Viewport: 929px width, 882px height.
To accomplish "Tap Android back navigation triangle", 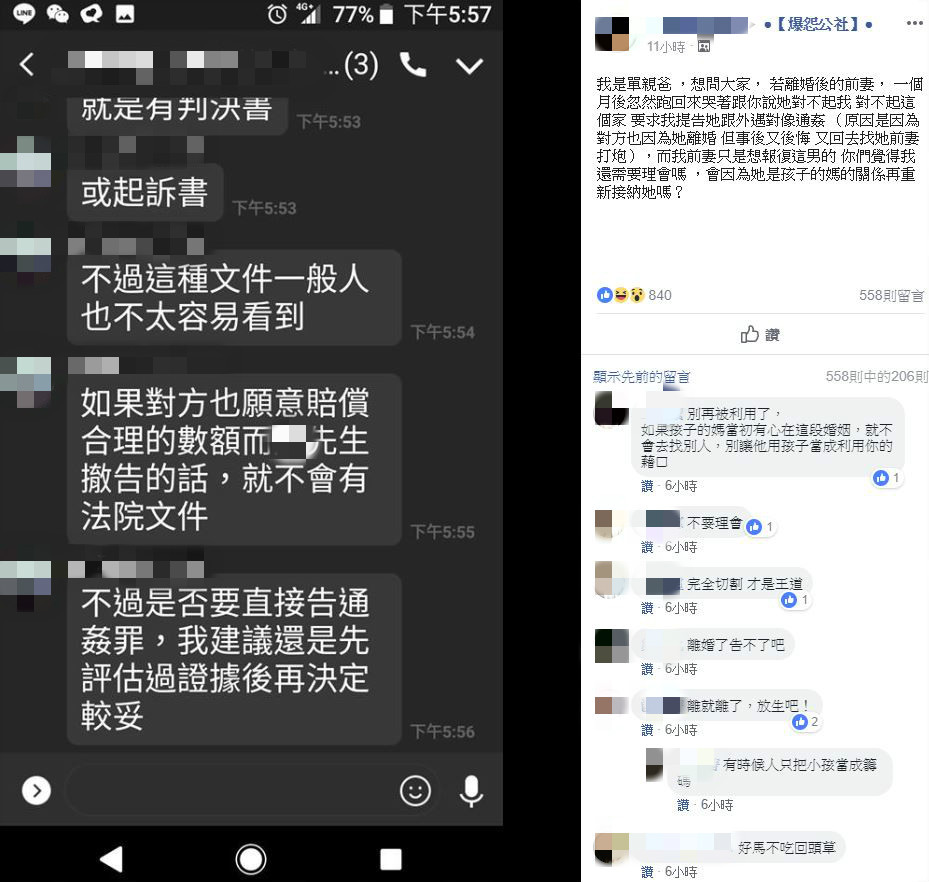I will pyautogui.click(x=111, y=859).
